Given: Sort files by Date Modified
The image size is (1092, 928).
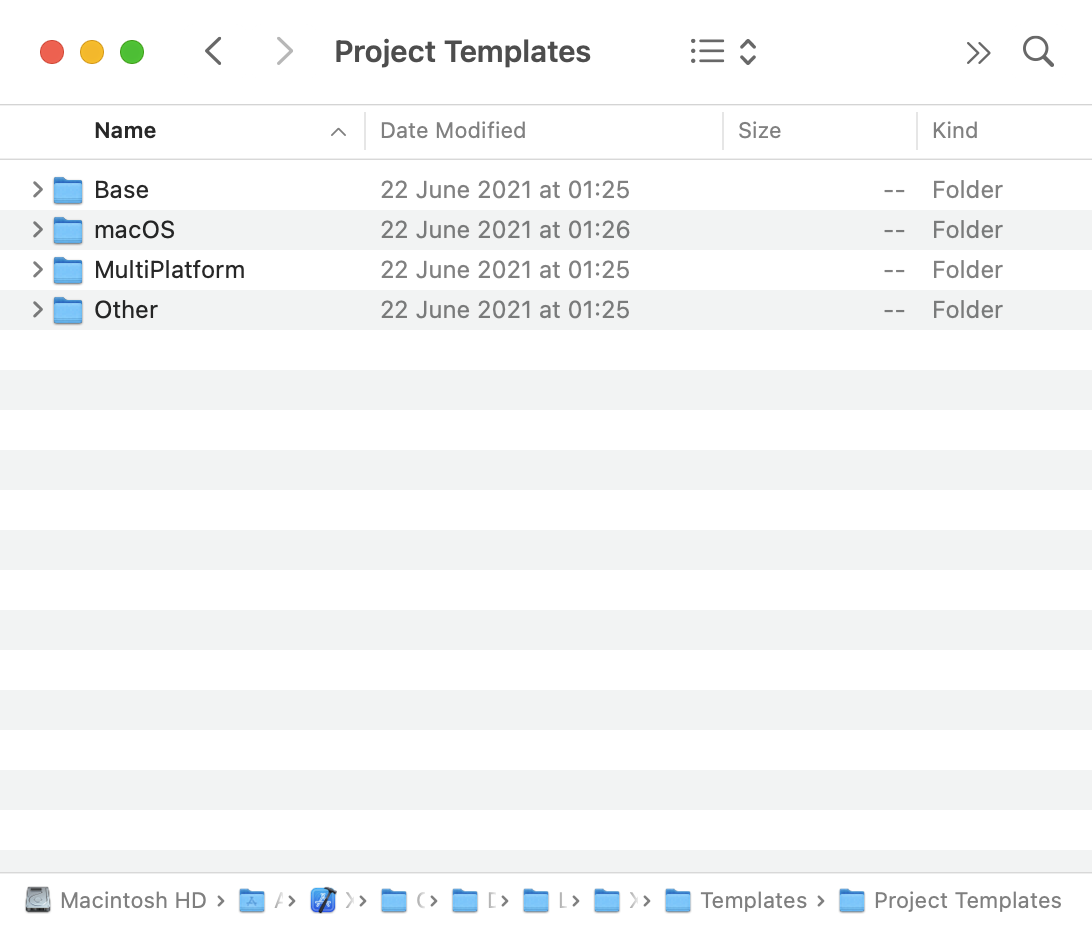Looking at the screenshot, I should coord(451,131).
